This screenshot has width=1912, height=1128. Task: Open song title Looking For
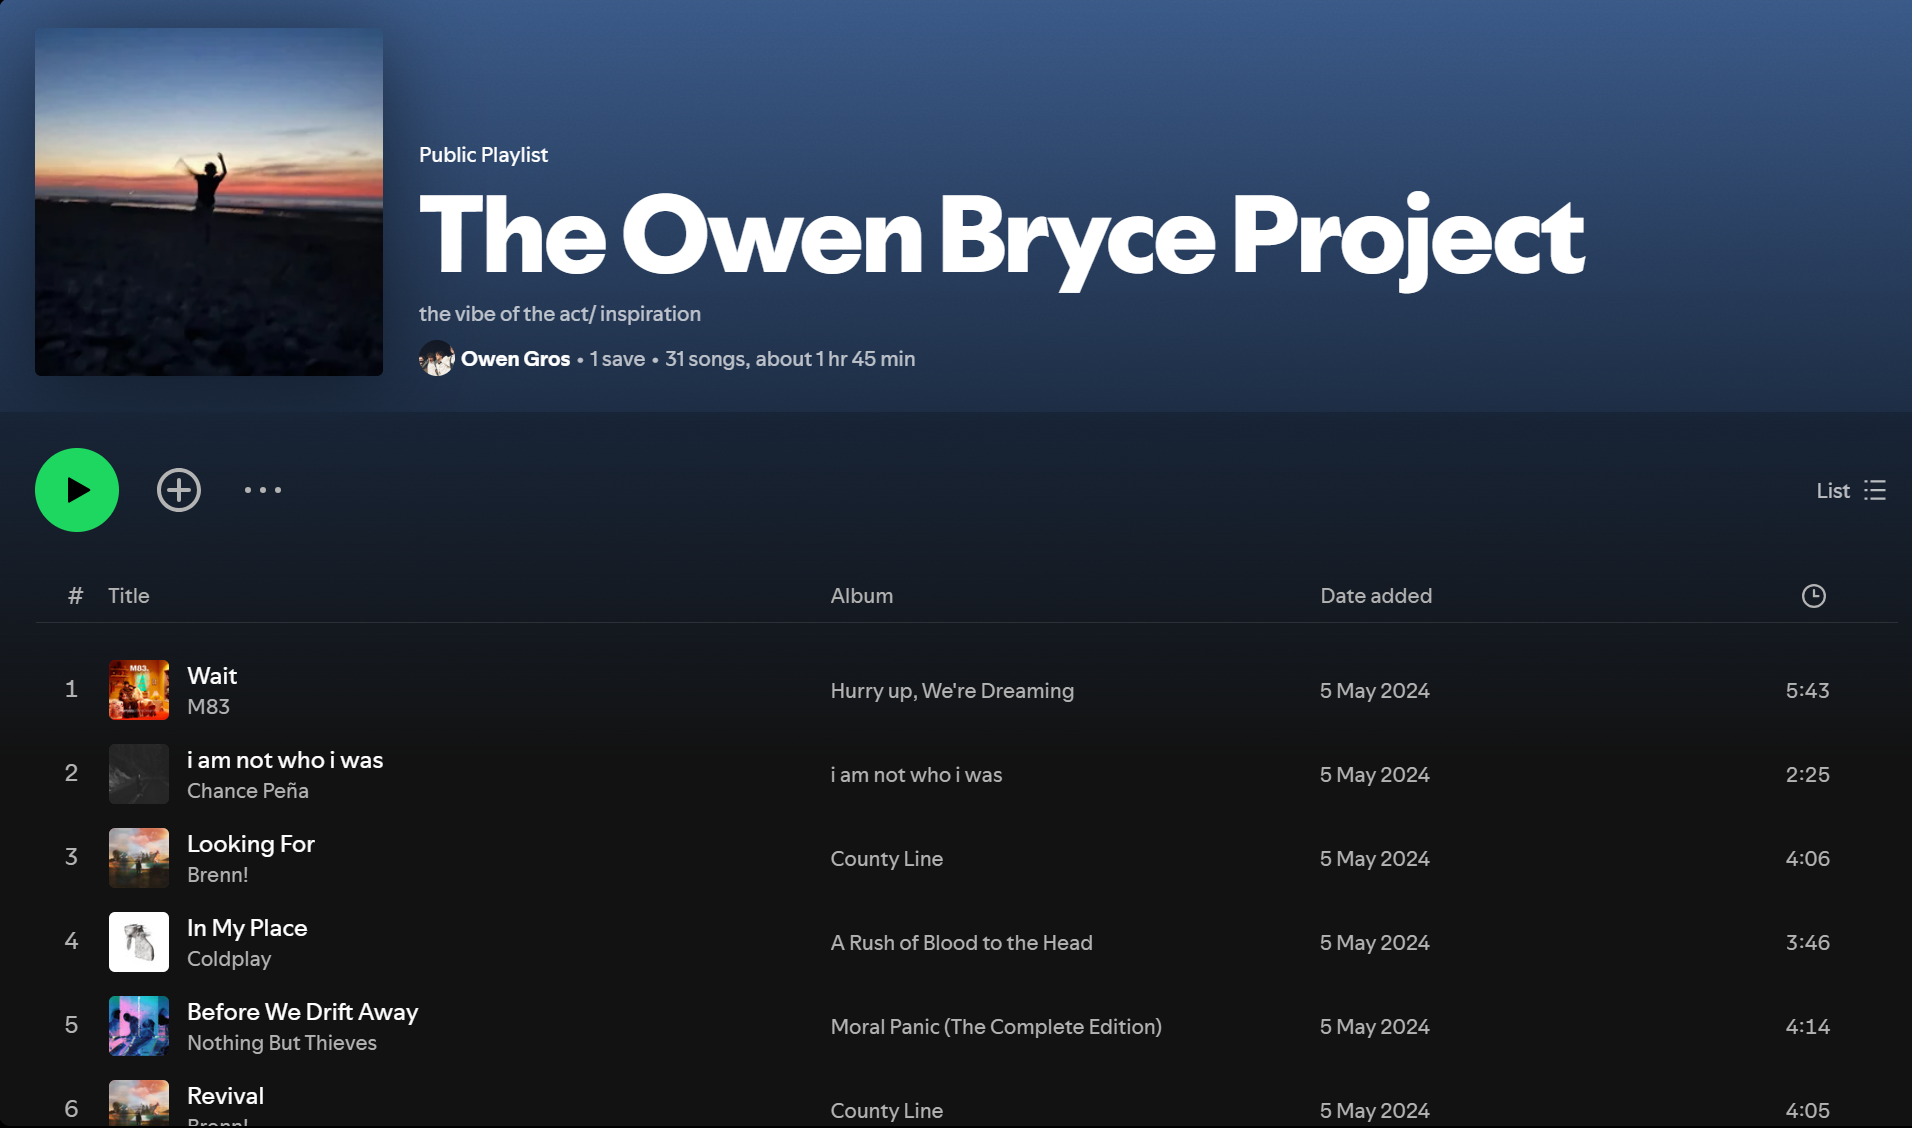pos(251,844)
